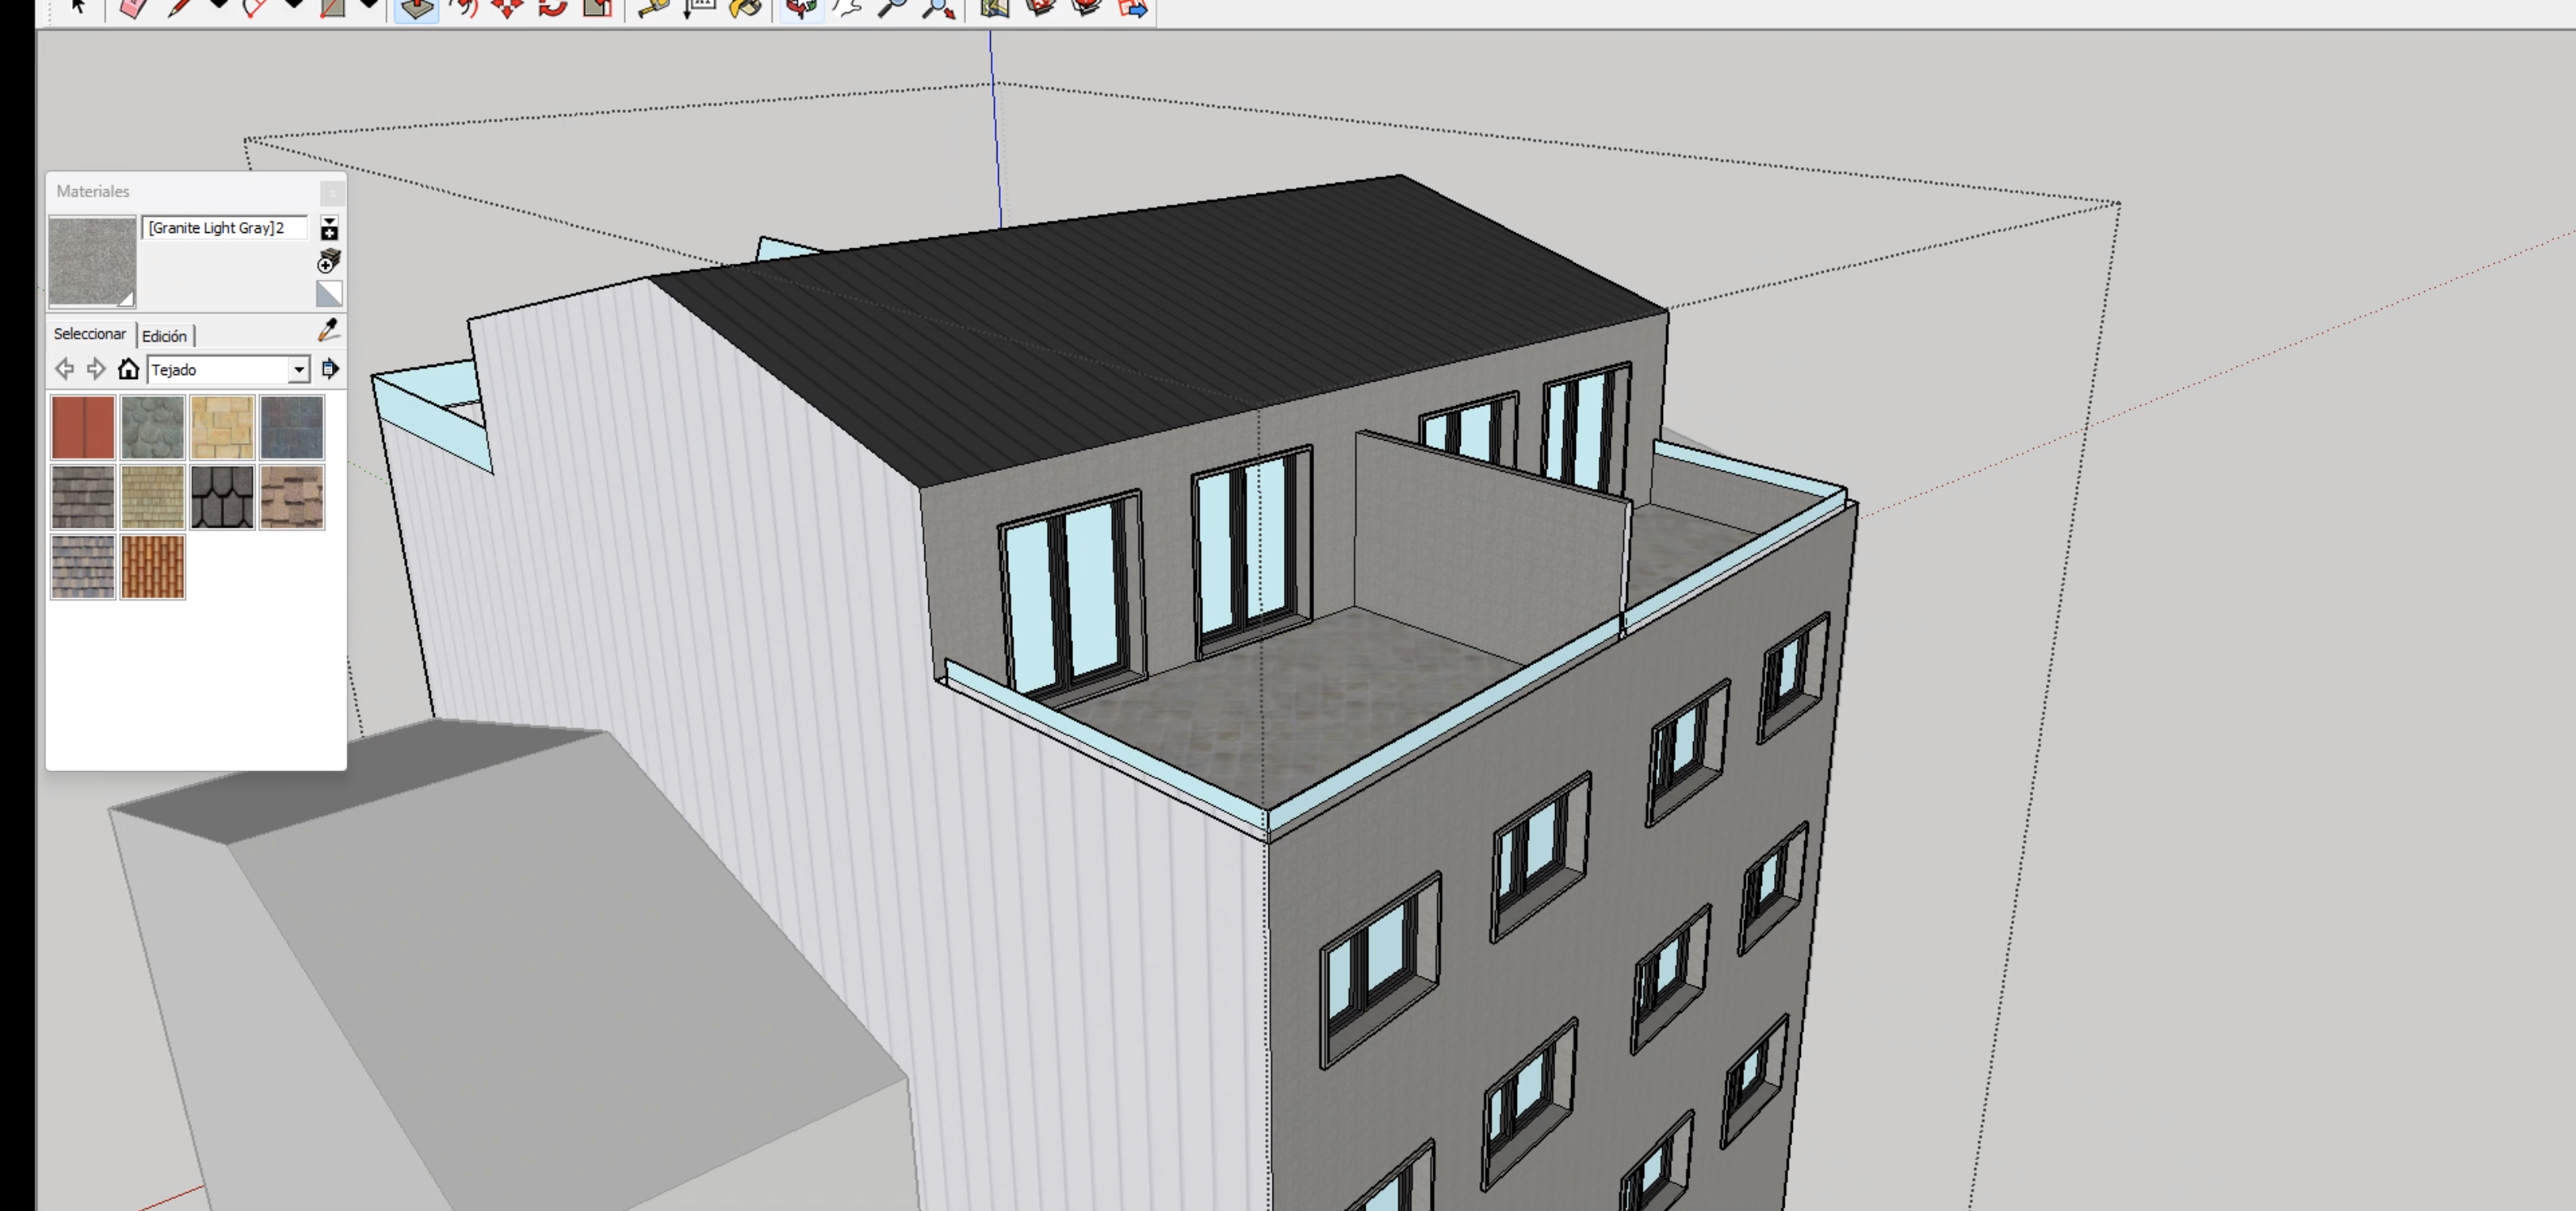The width and height of the screenshot is (2576, 1211).
Task: Open the line tool dropdown arrow
Action: click(218, 5)
